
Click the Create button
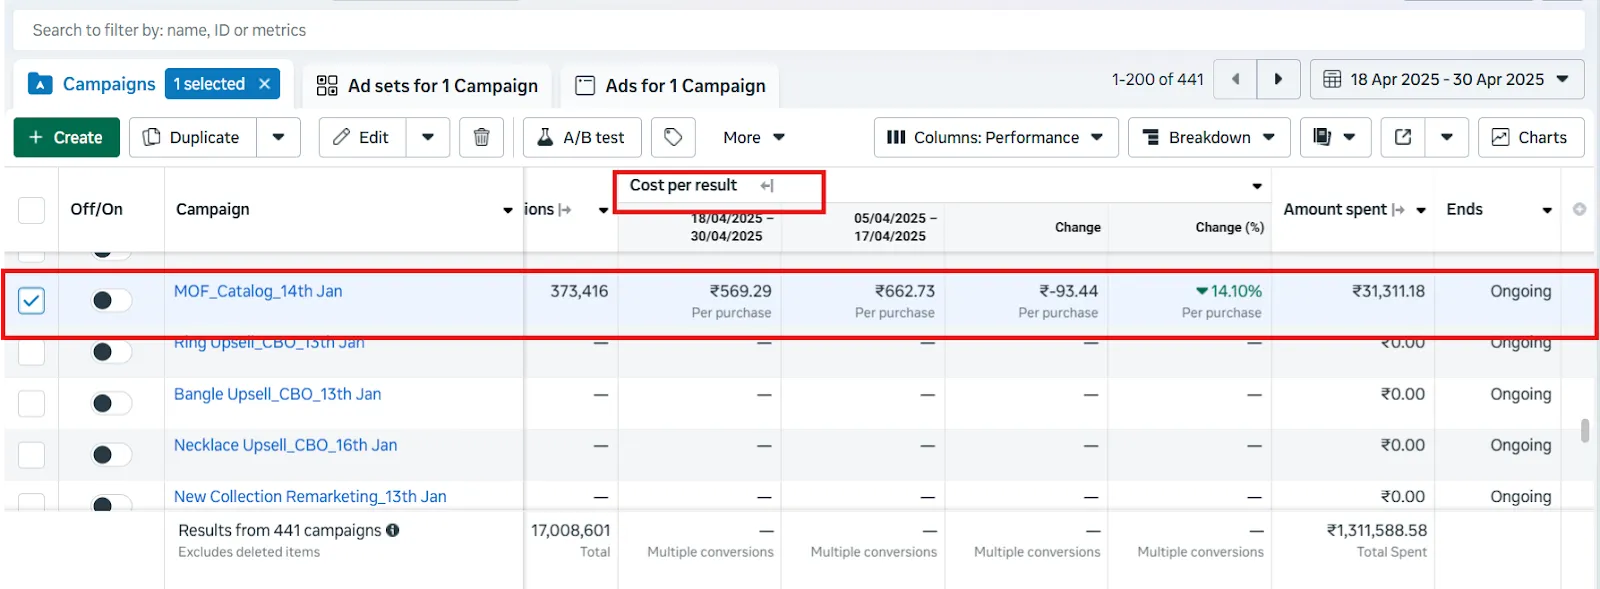coord(66,137)
